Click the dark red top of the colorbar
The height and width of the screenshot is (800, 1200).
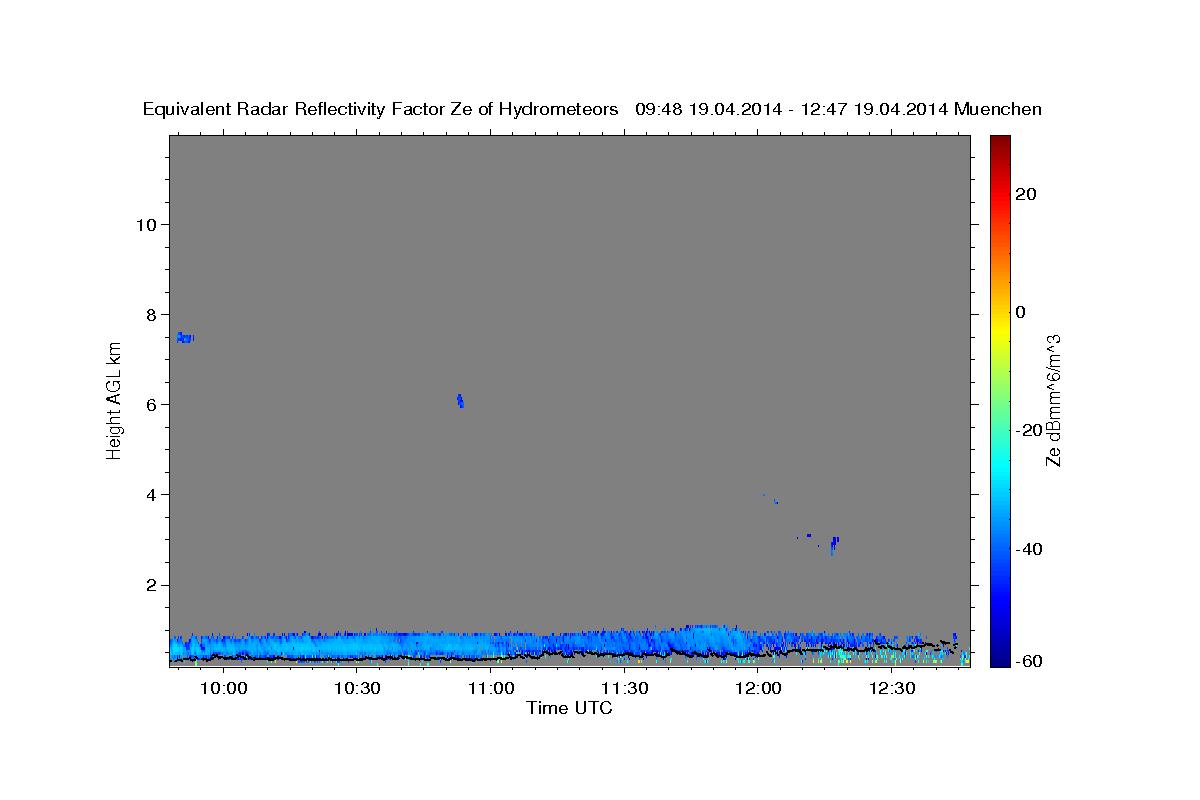(1000, 143)
